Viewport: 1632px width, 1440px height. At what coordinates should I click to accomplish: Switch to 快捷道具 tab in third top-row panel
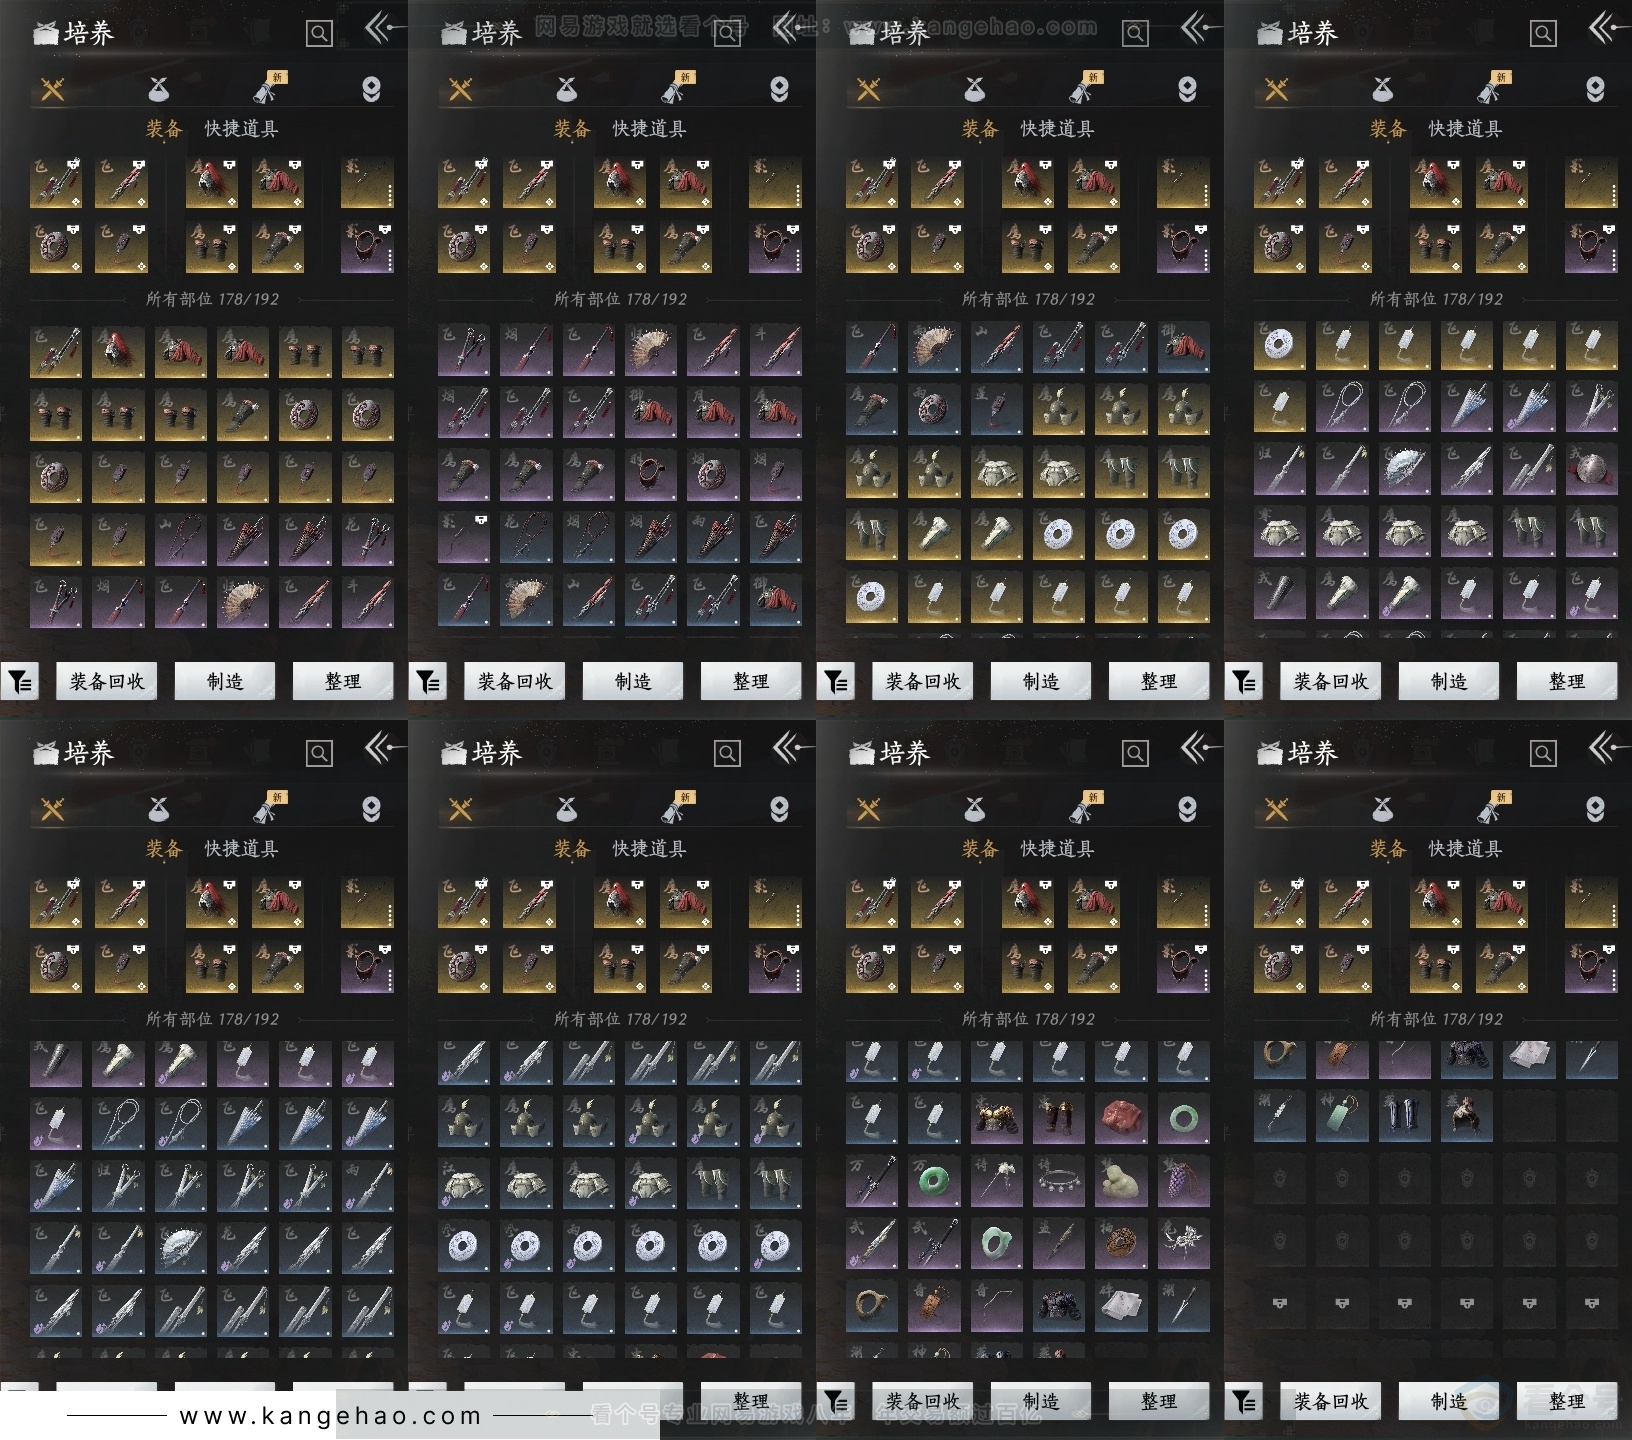[1057, 129]
